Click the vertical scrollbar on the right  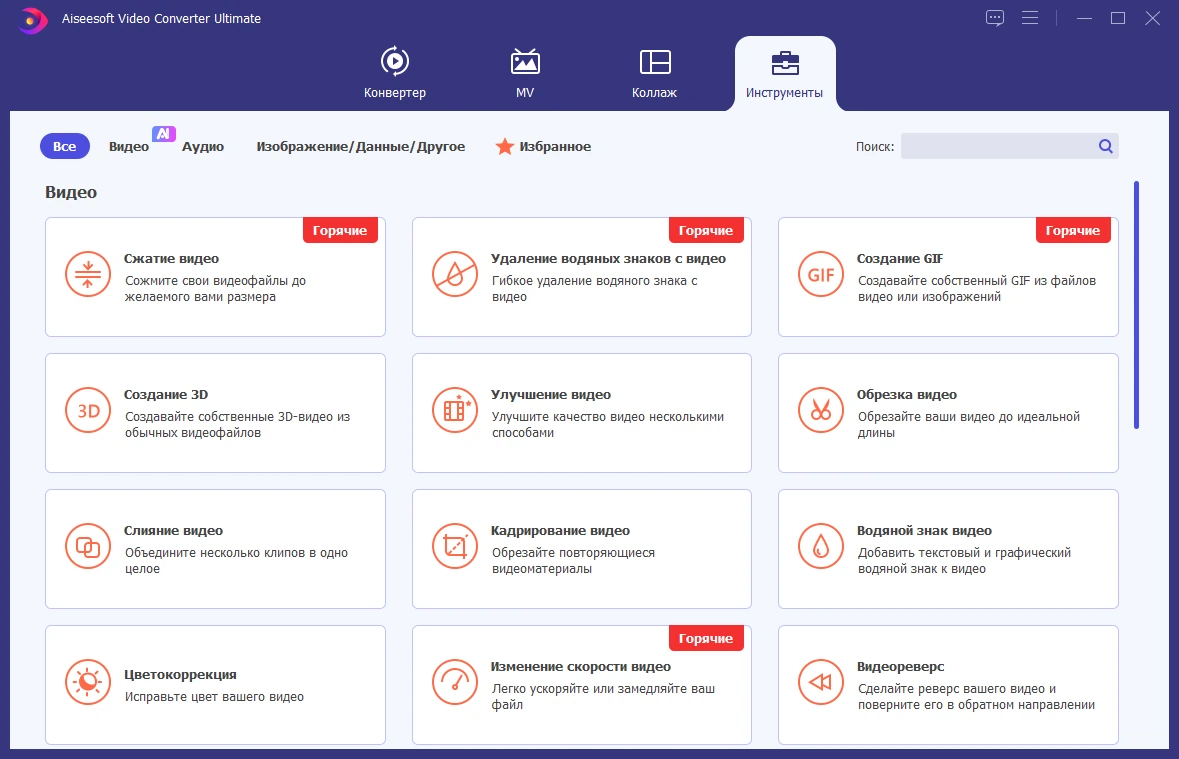click(1136, 305)
